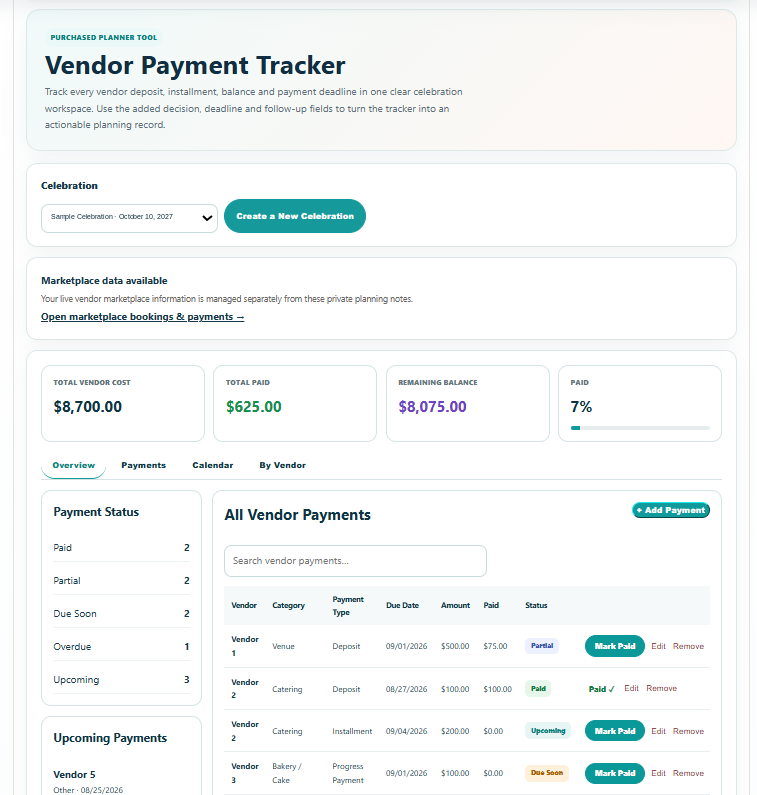Click the Paid row in Payment Status
This screenshot has height=795, width=757.
[121, 548]
